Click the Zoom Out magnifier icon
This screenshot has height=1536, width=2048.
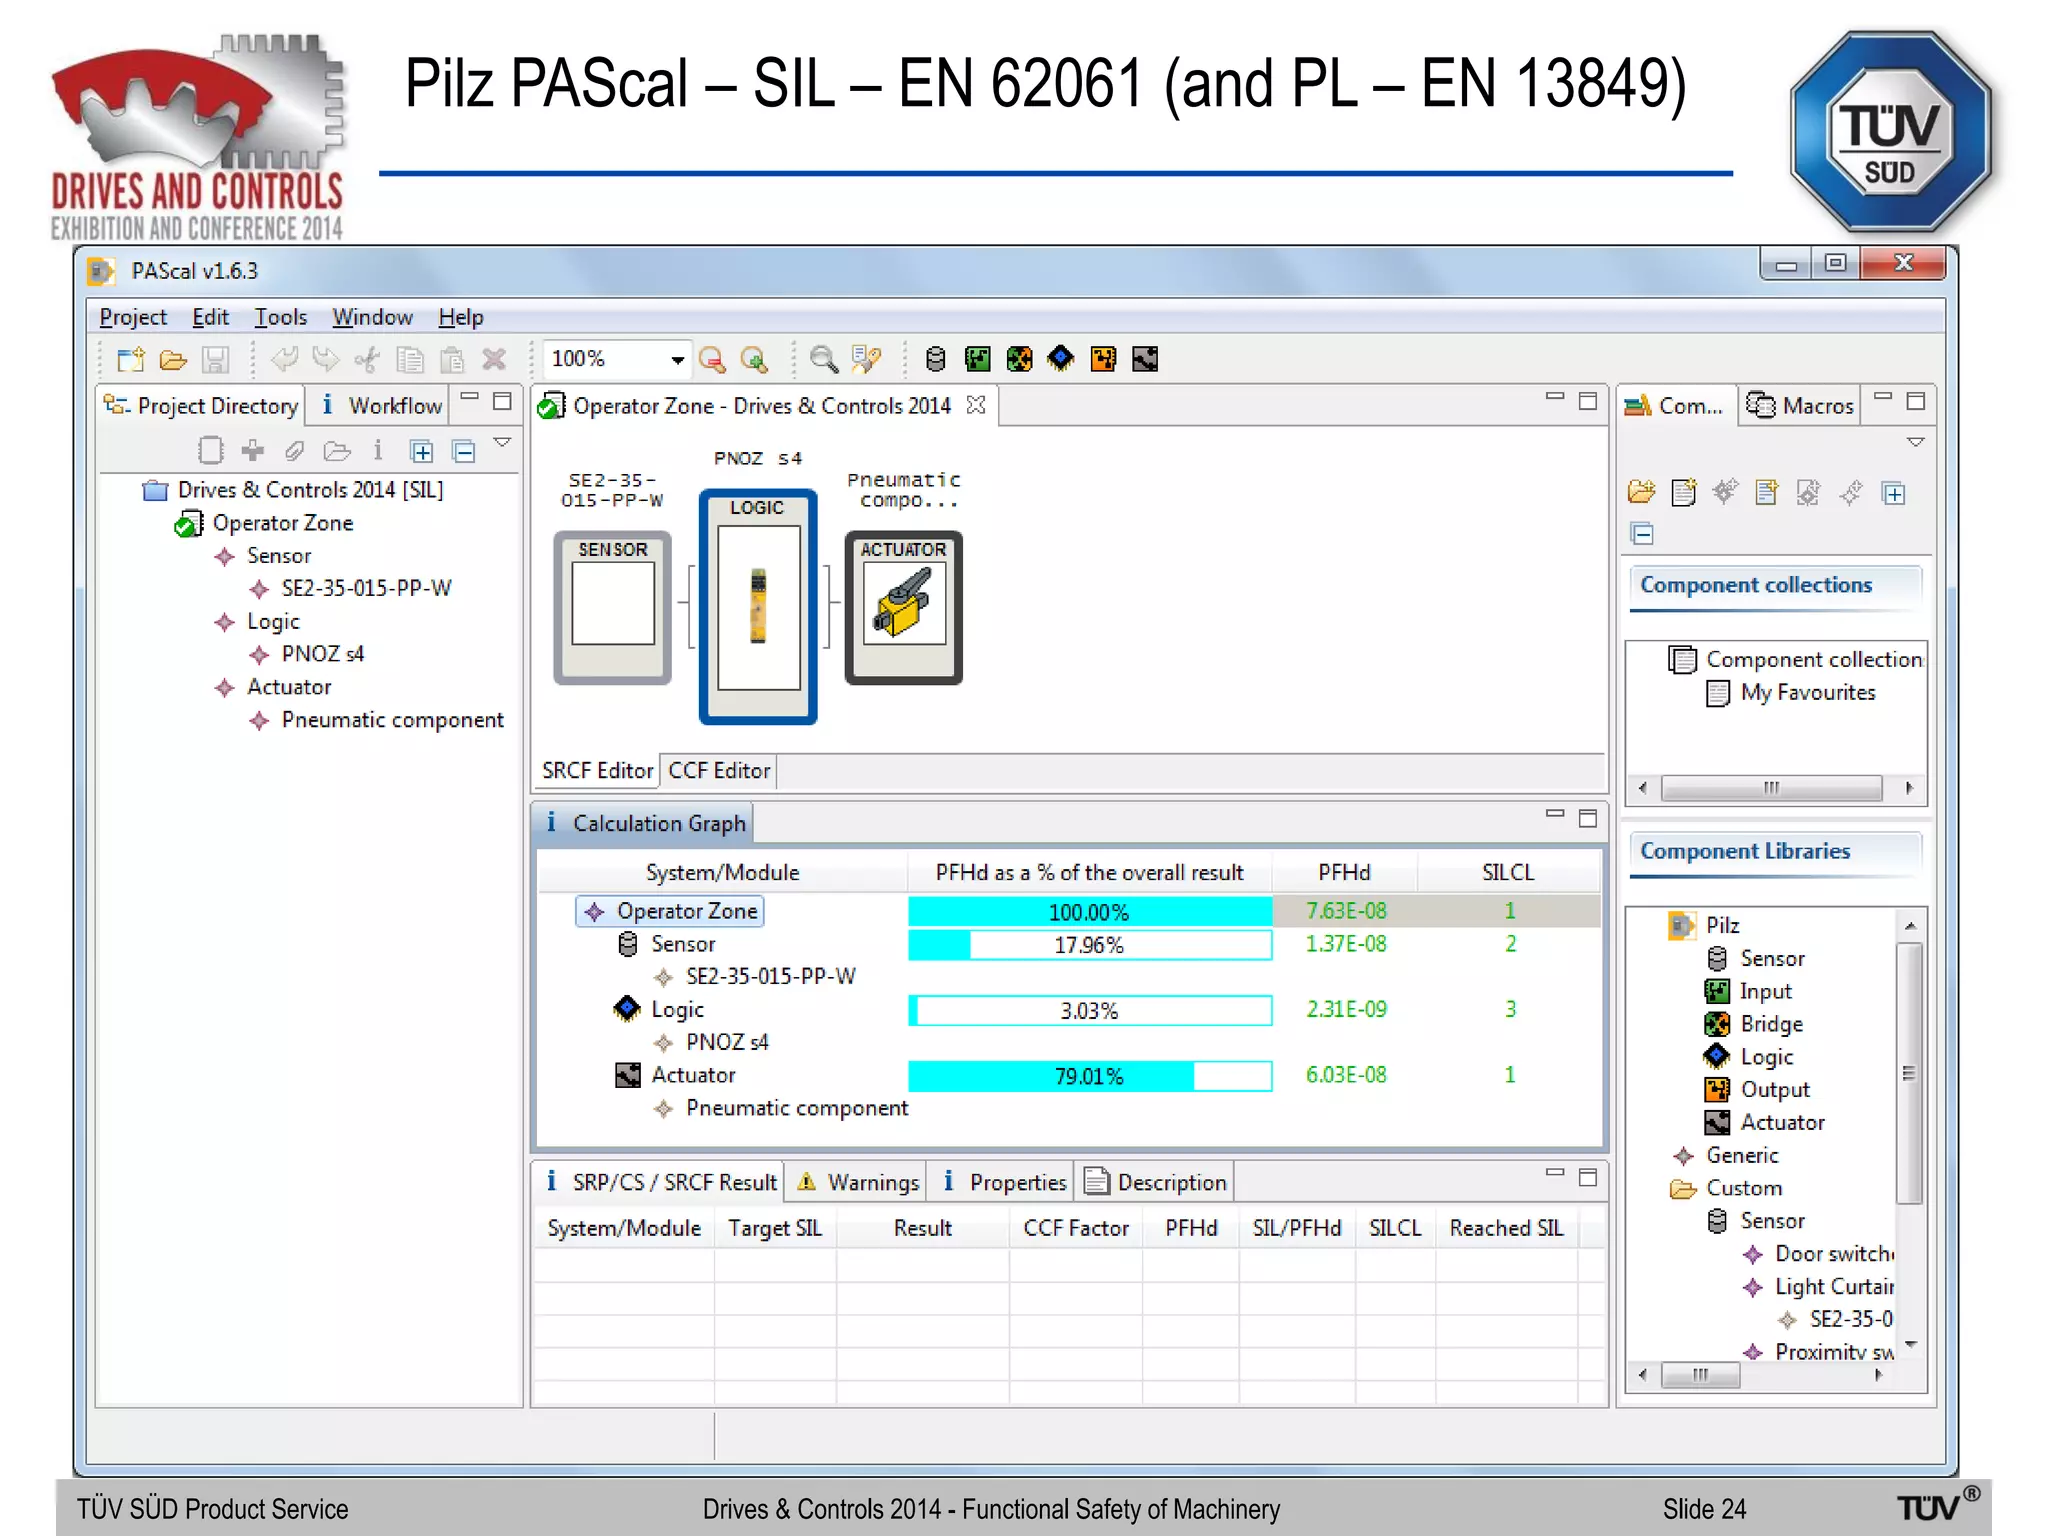tap(712, 359)
